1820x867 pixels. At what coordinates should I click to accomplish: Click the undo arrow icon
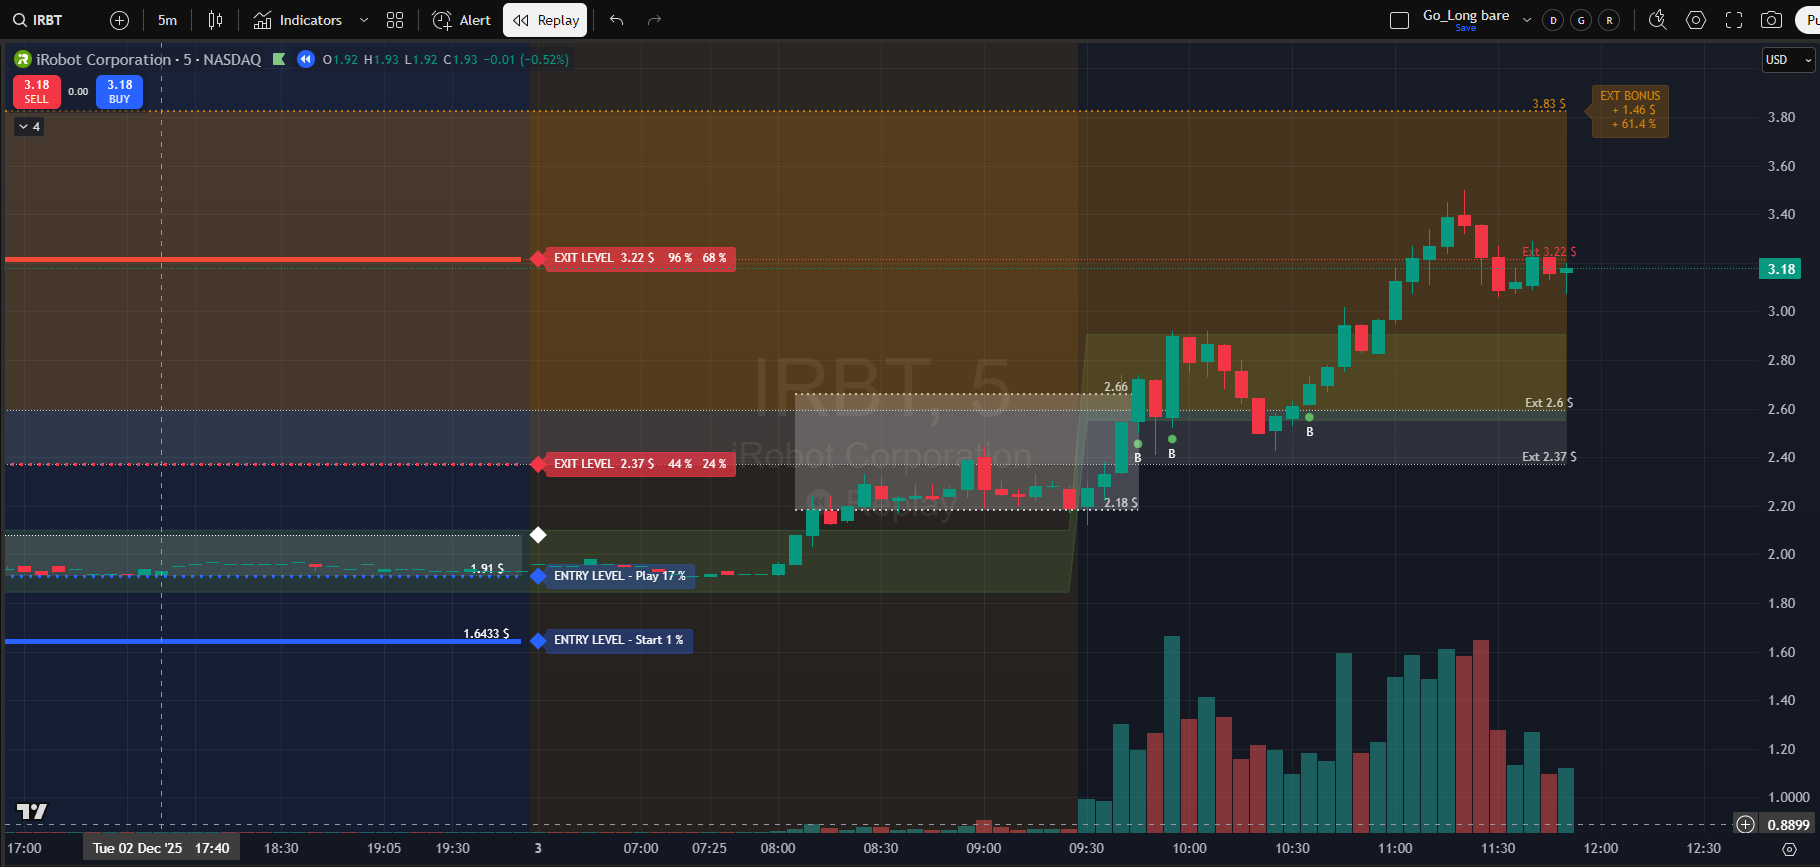616,20
